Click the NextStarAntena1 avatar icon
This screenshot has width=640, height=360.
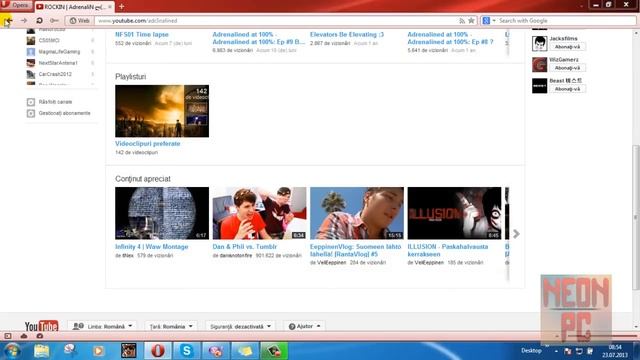(31, 63)
